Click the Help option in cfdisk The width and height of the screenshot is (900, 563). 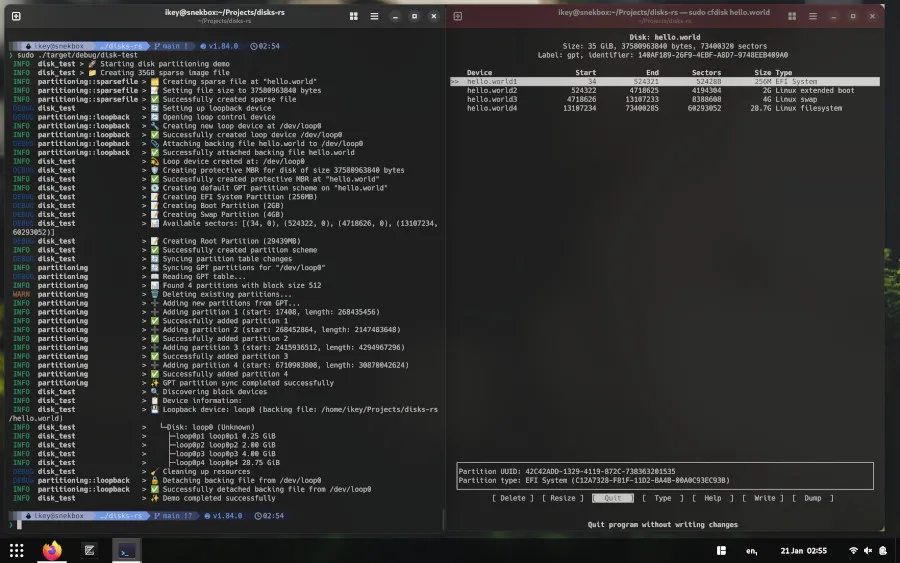coord(712,497)
